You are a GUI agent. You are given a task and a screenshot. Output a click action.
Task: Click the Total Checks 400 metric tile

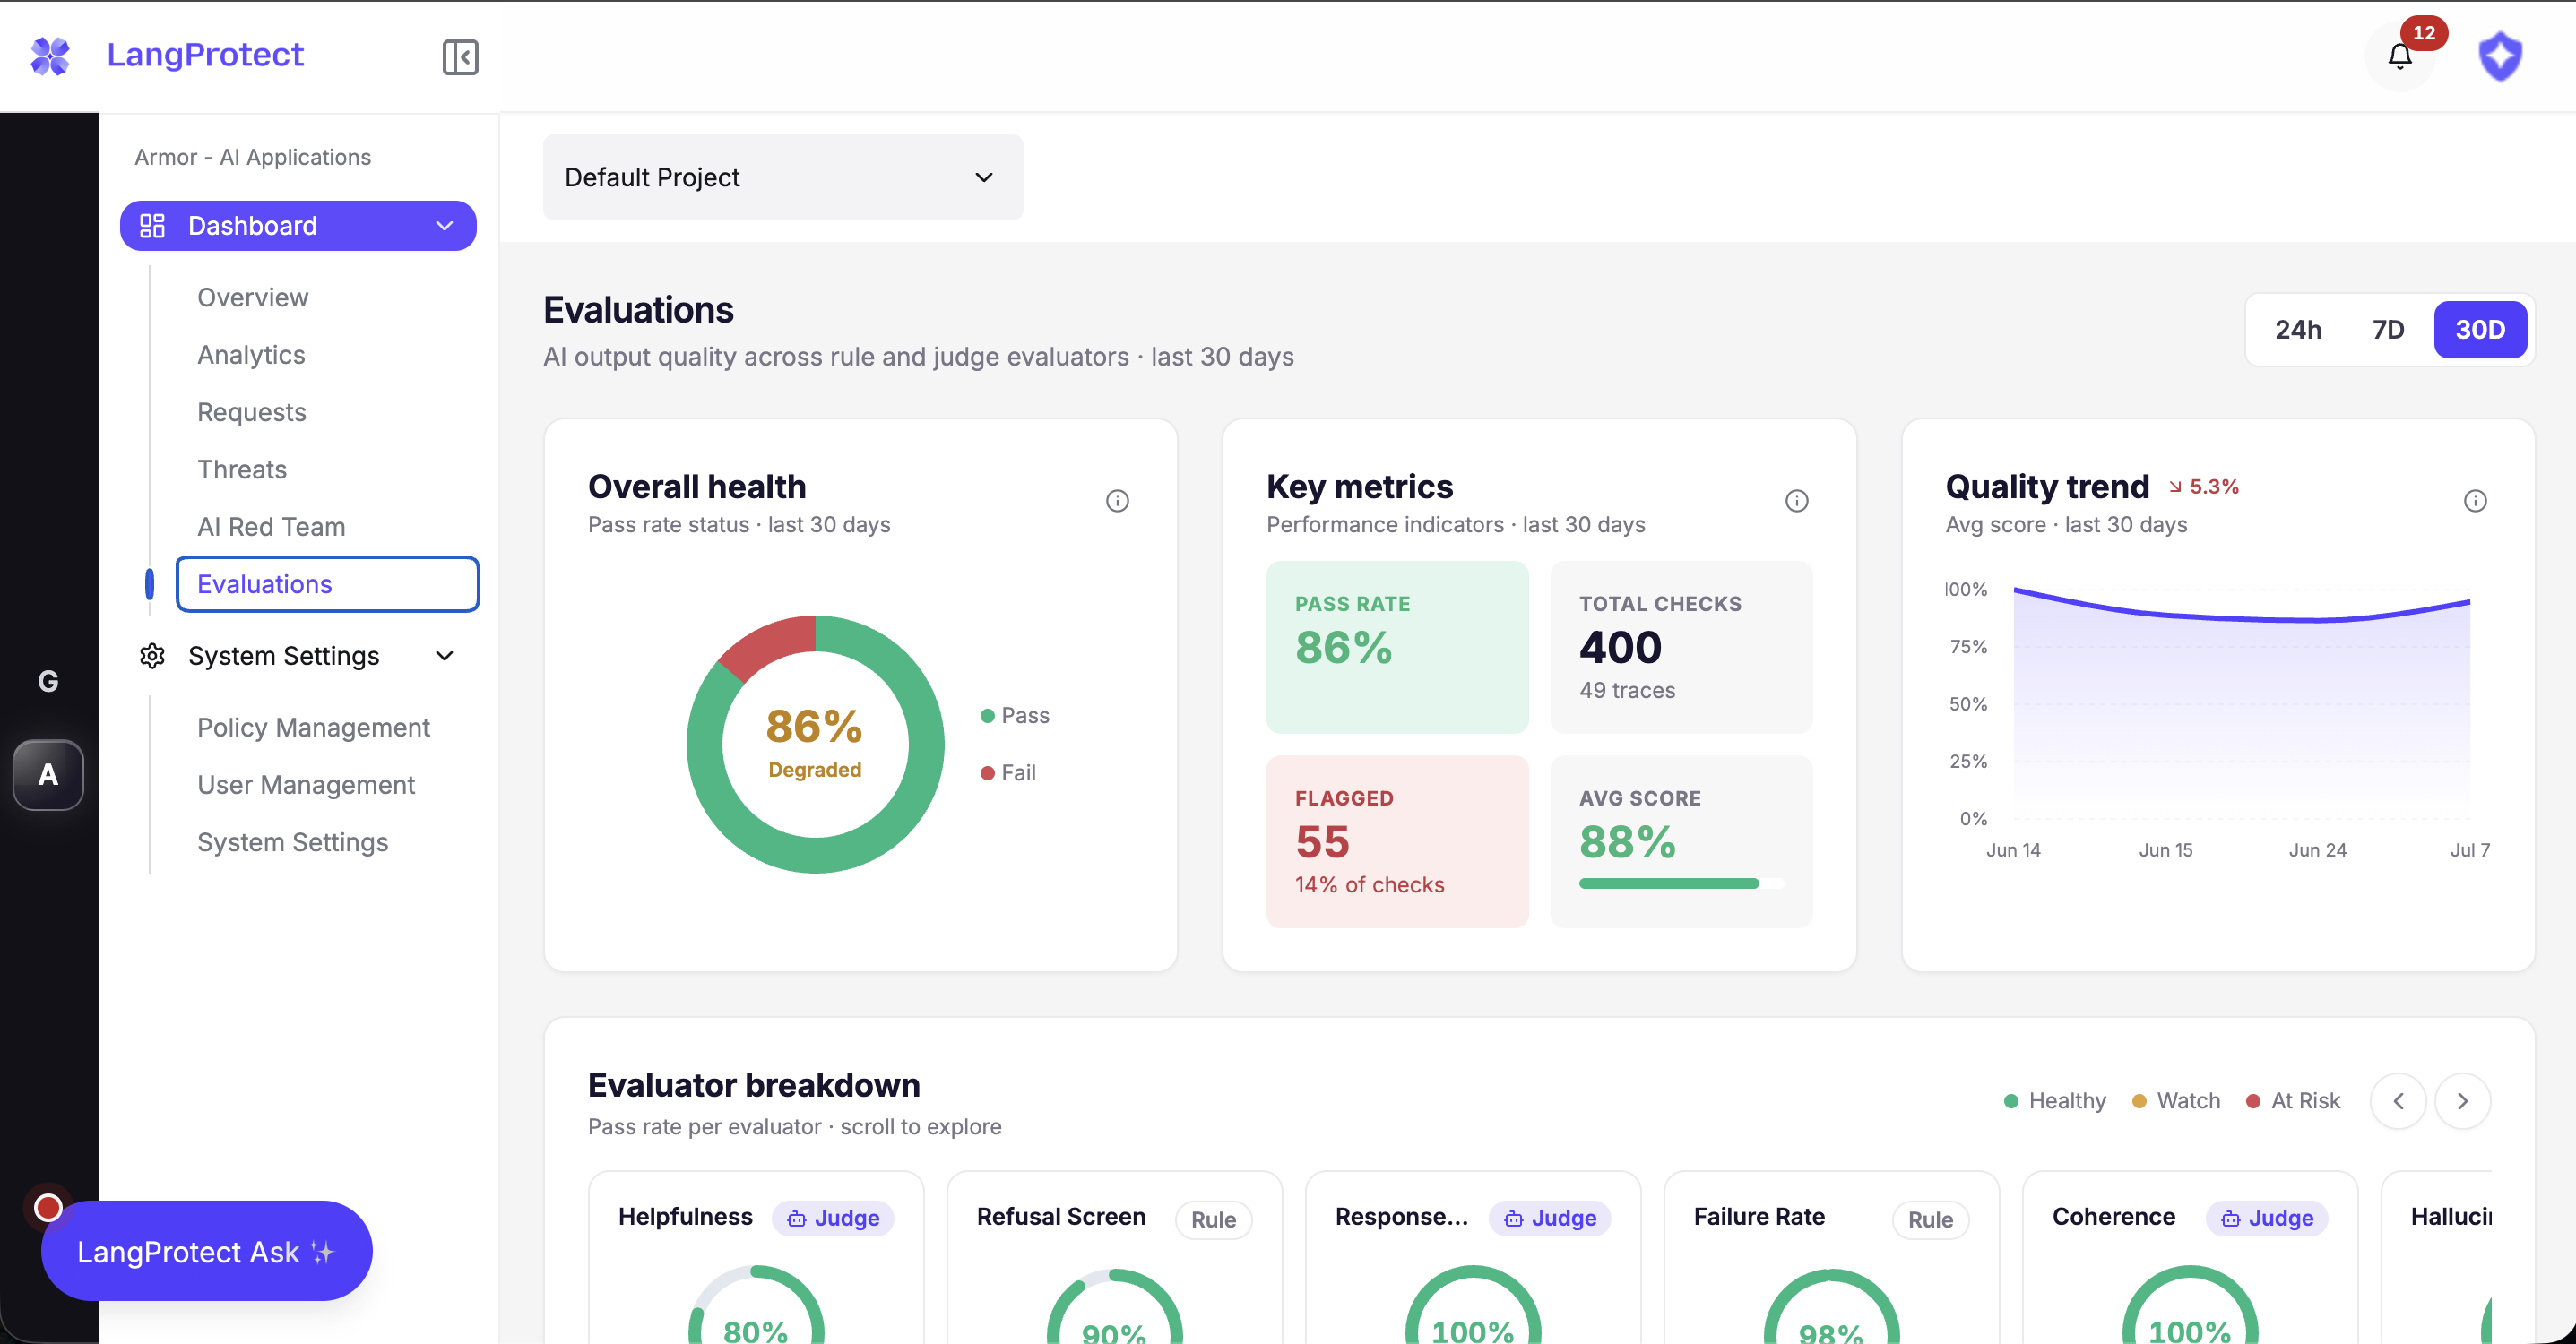[1681, 647]
